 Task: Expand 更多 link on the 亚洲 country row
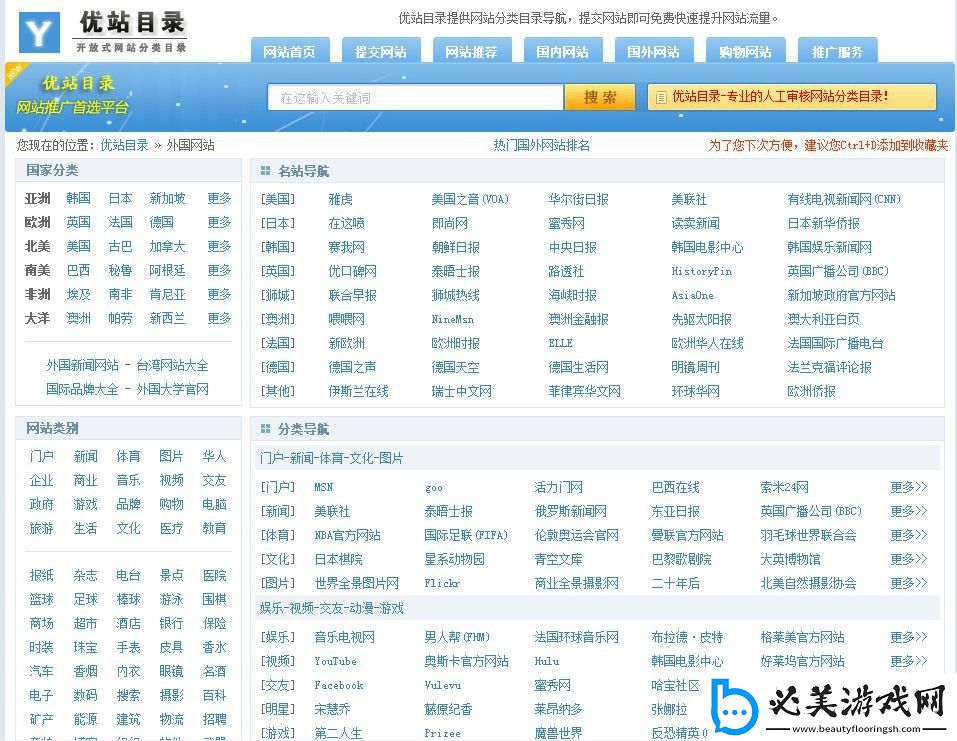[x=219, y=198]
